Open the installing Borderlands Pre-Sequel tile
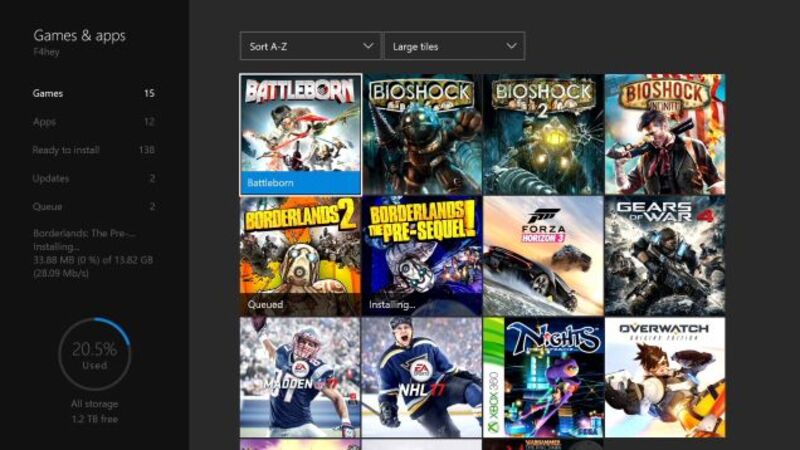800x450 pixels. (422, 255)
